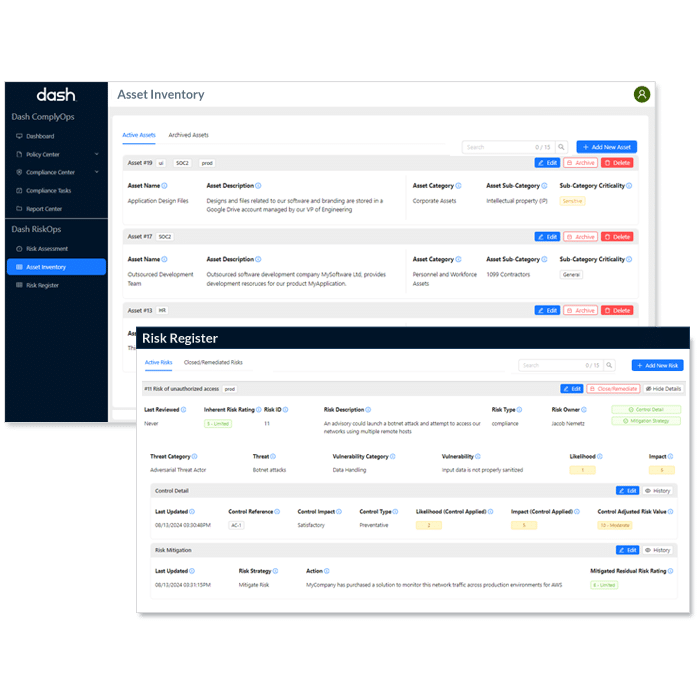Click the AC-1 control reference tag
Viewport: 700px width, 700px height.
coord(236,525)
